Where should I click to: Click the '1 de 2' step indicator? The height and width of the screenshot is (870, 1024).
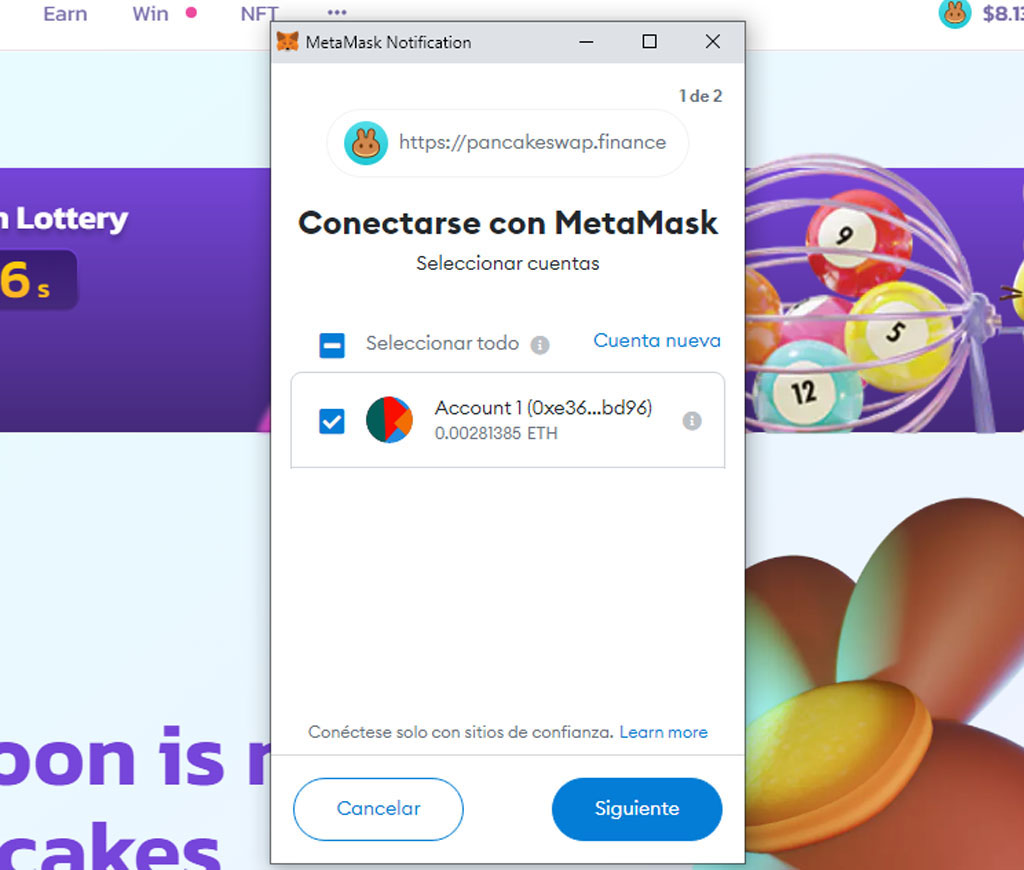pos(701,96)
